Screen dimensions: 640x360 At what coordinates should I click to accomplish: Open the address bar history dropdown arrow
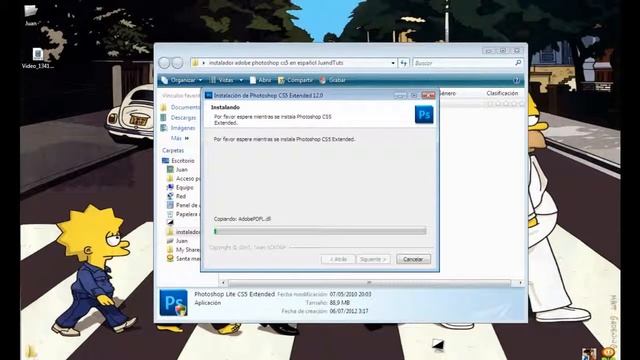pyautogui.click(x=393, y=63)
